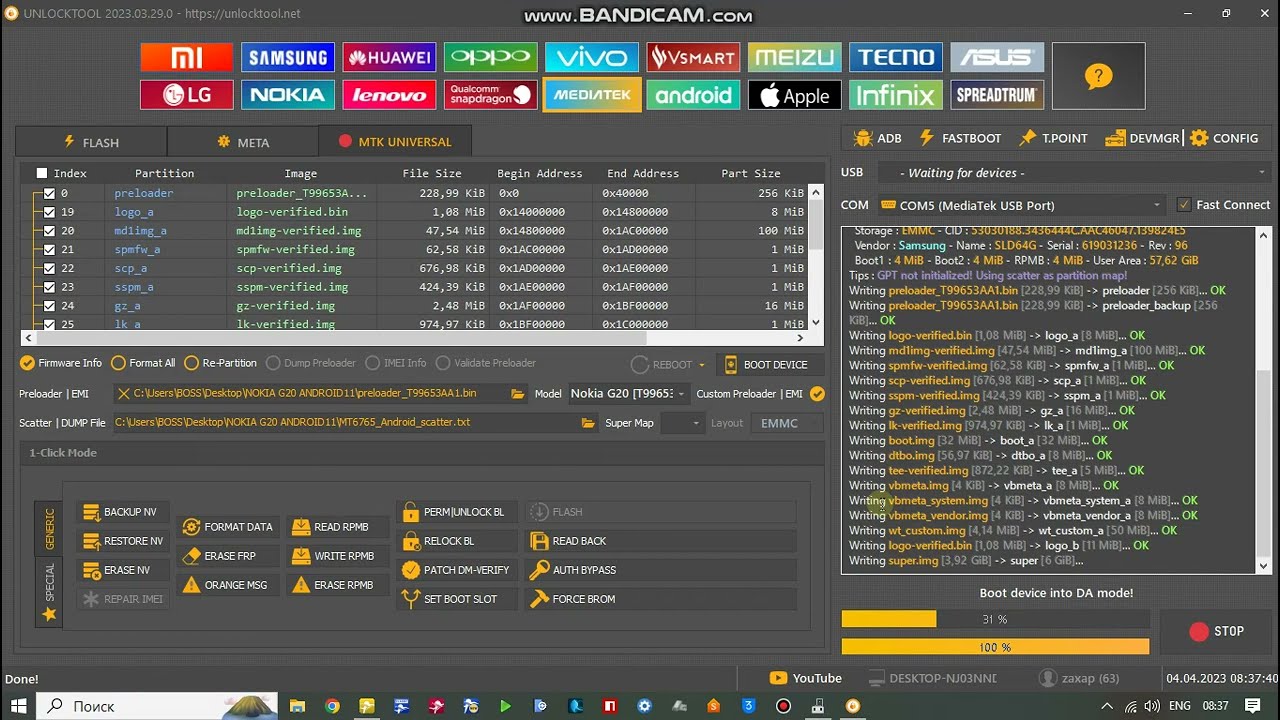Screen dimensions: 1280x720
Task: Open the vivo brand tile
Action: [592, 57]
